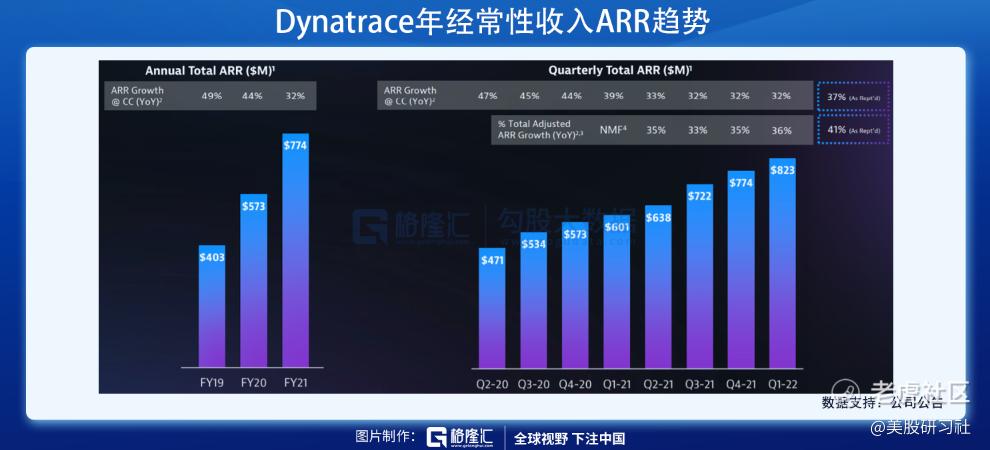The image size is (990, 450).
Task: Select the 35% adjusted growth for Q4-21
Action: click(739, 130)
